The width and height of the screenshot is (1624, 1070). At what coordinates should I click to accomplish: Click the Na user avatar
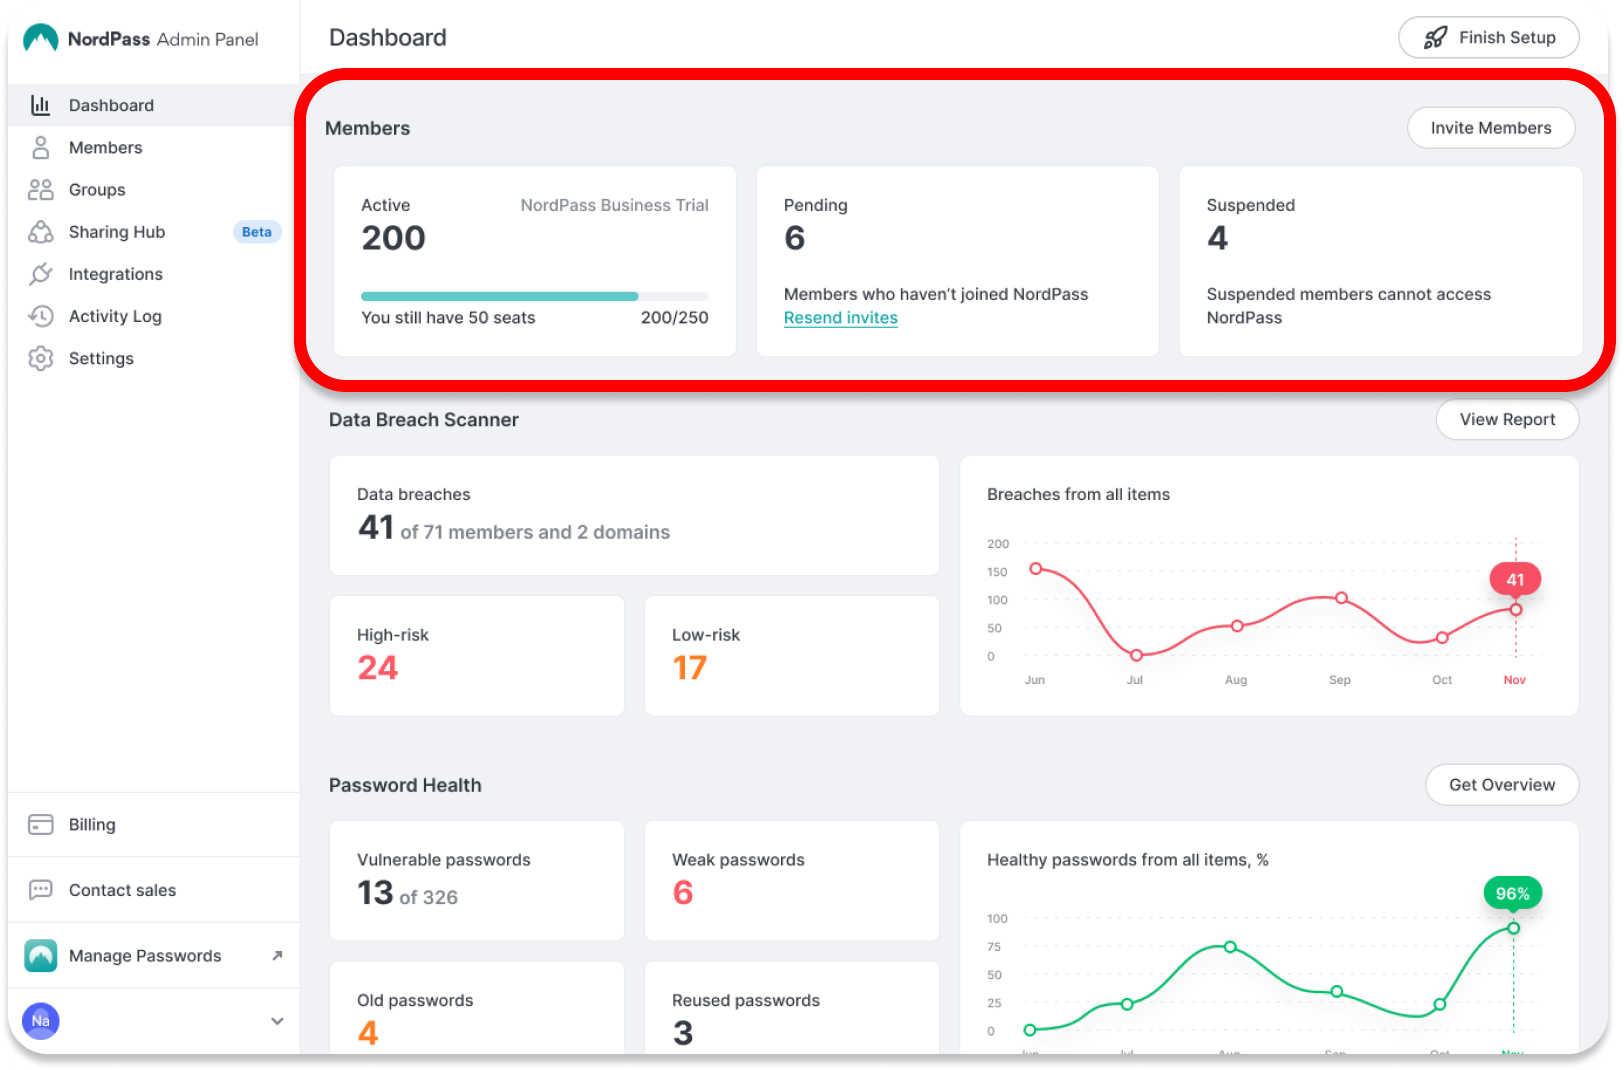coord(40,1020)
